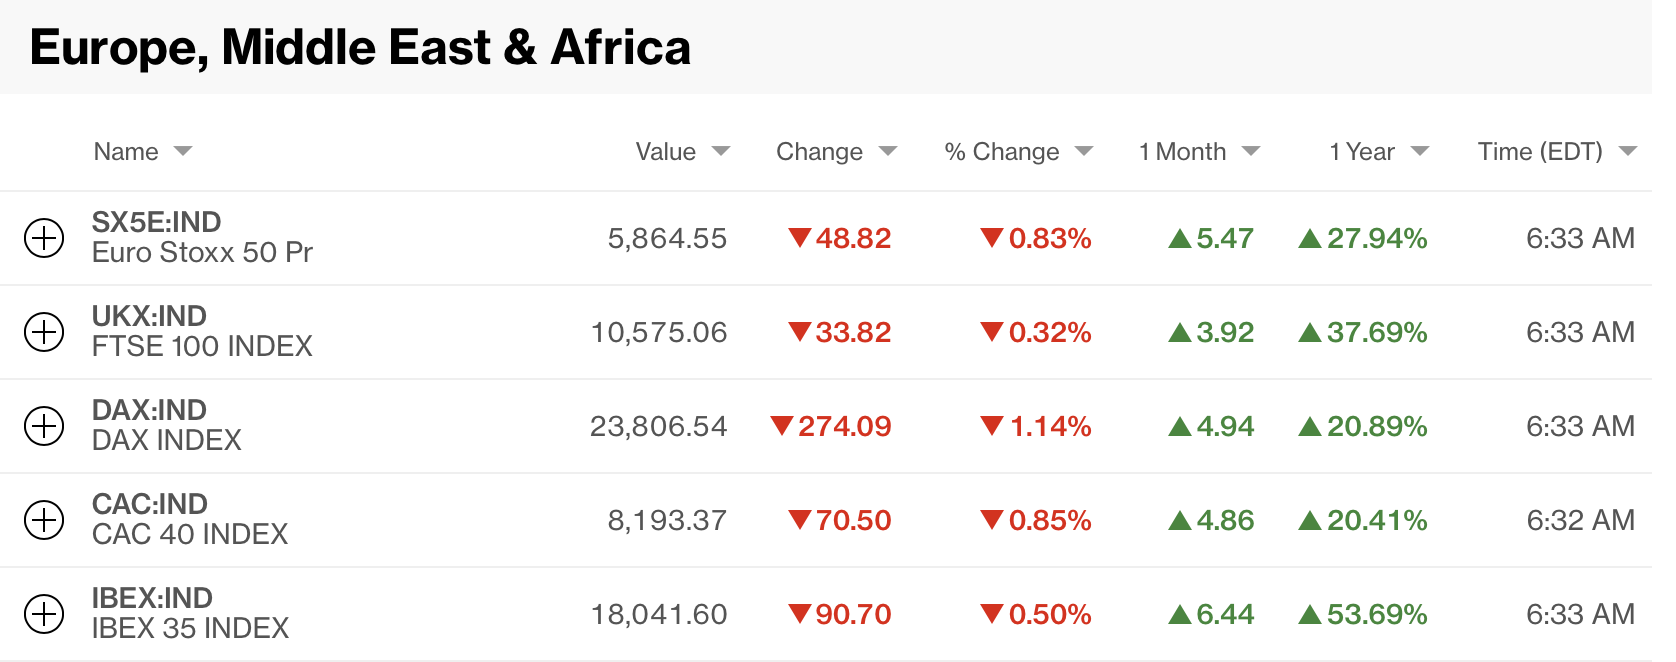Viewport: 1676px width, 662px height.
Task: Sort by the 1 Year arrow
Action: click(x=1420, y=152)
